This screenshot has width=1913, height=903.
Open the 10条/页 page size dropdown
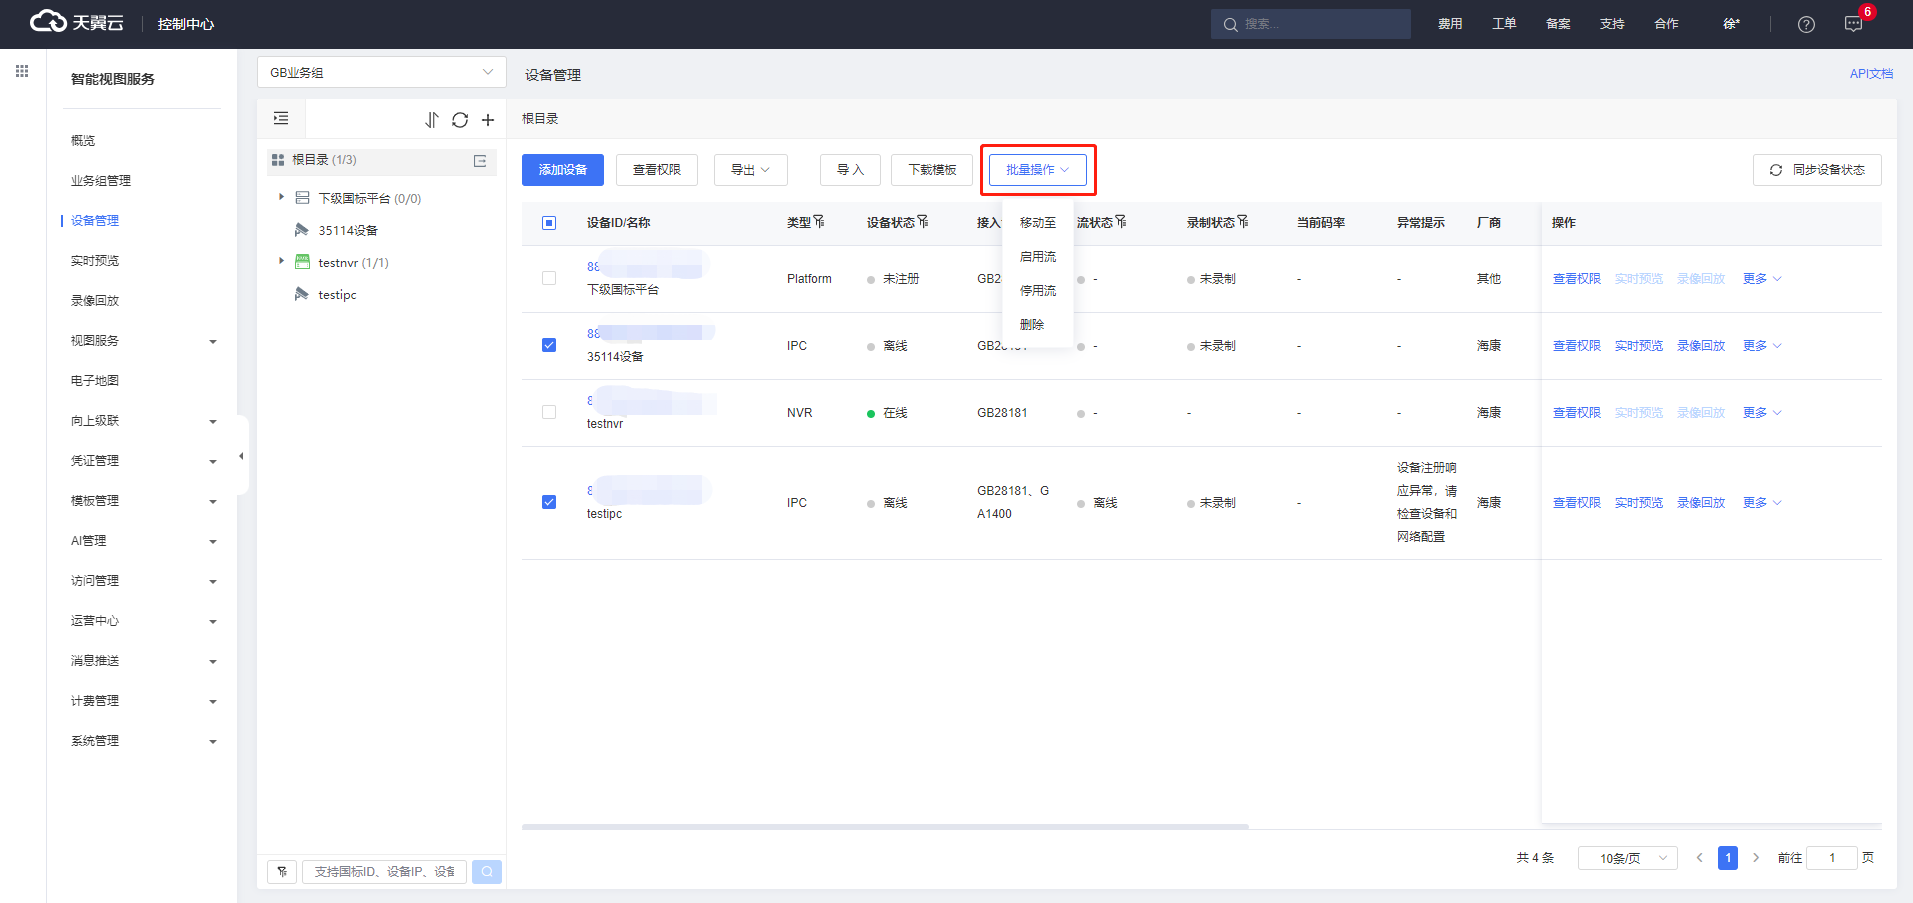tap(1627, 858)
